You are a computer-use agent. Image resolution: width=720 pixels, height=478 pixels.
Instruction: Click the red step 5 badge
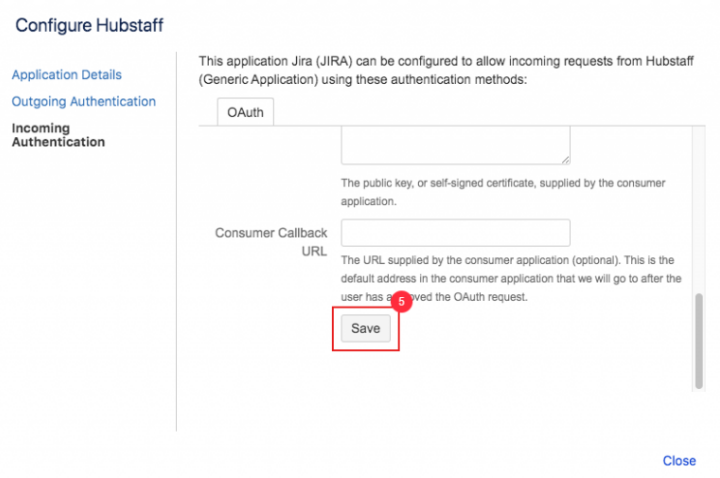point(400,300)
